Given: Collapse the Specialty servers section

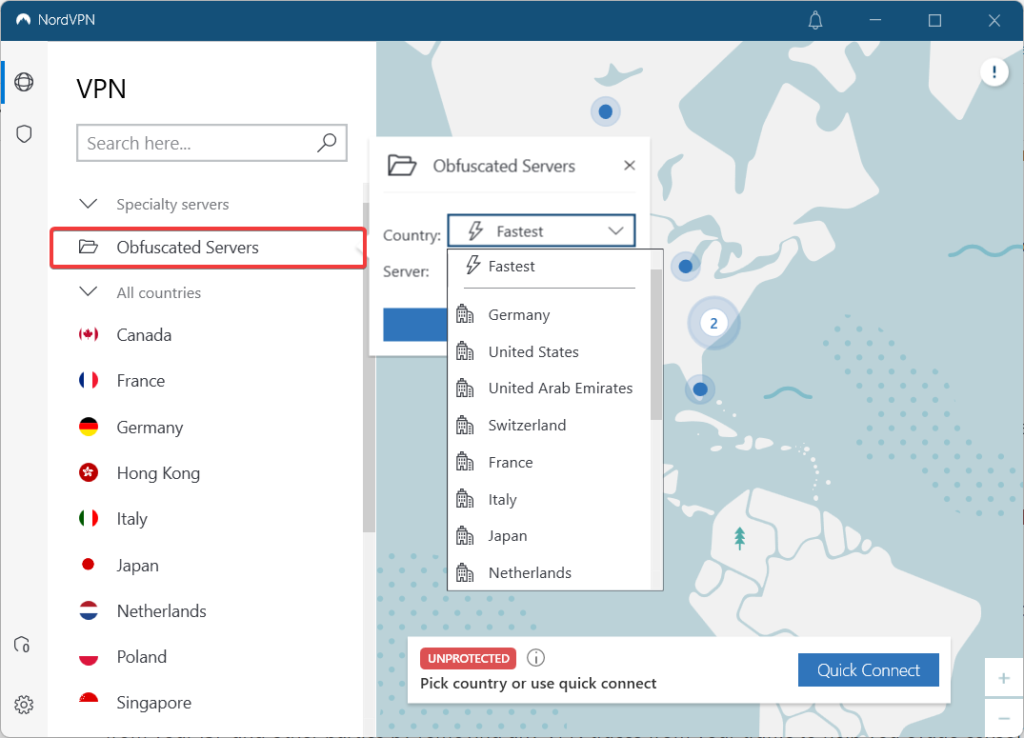Looking at the screenshot, I should (x=89, y=204).
